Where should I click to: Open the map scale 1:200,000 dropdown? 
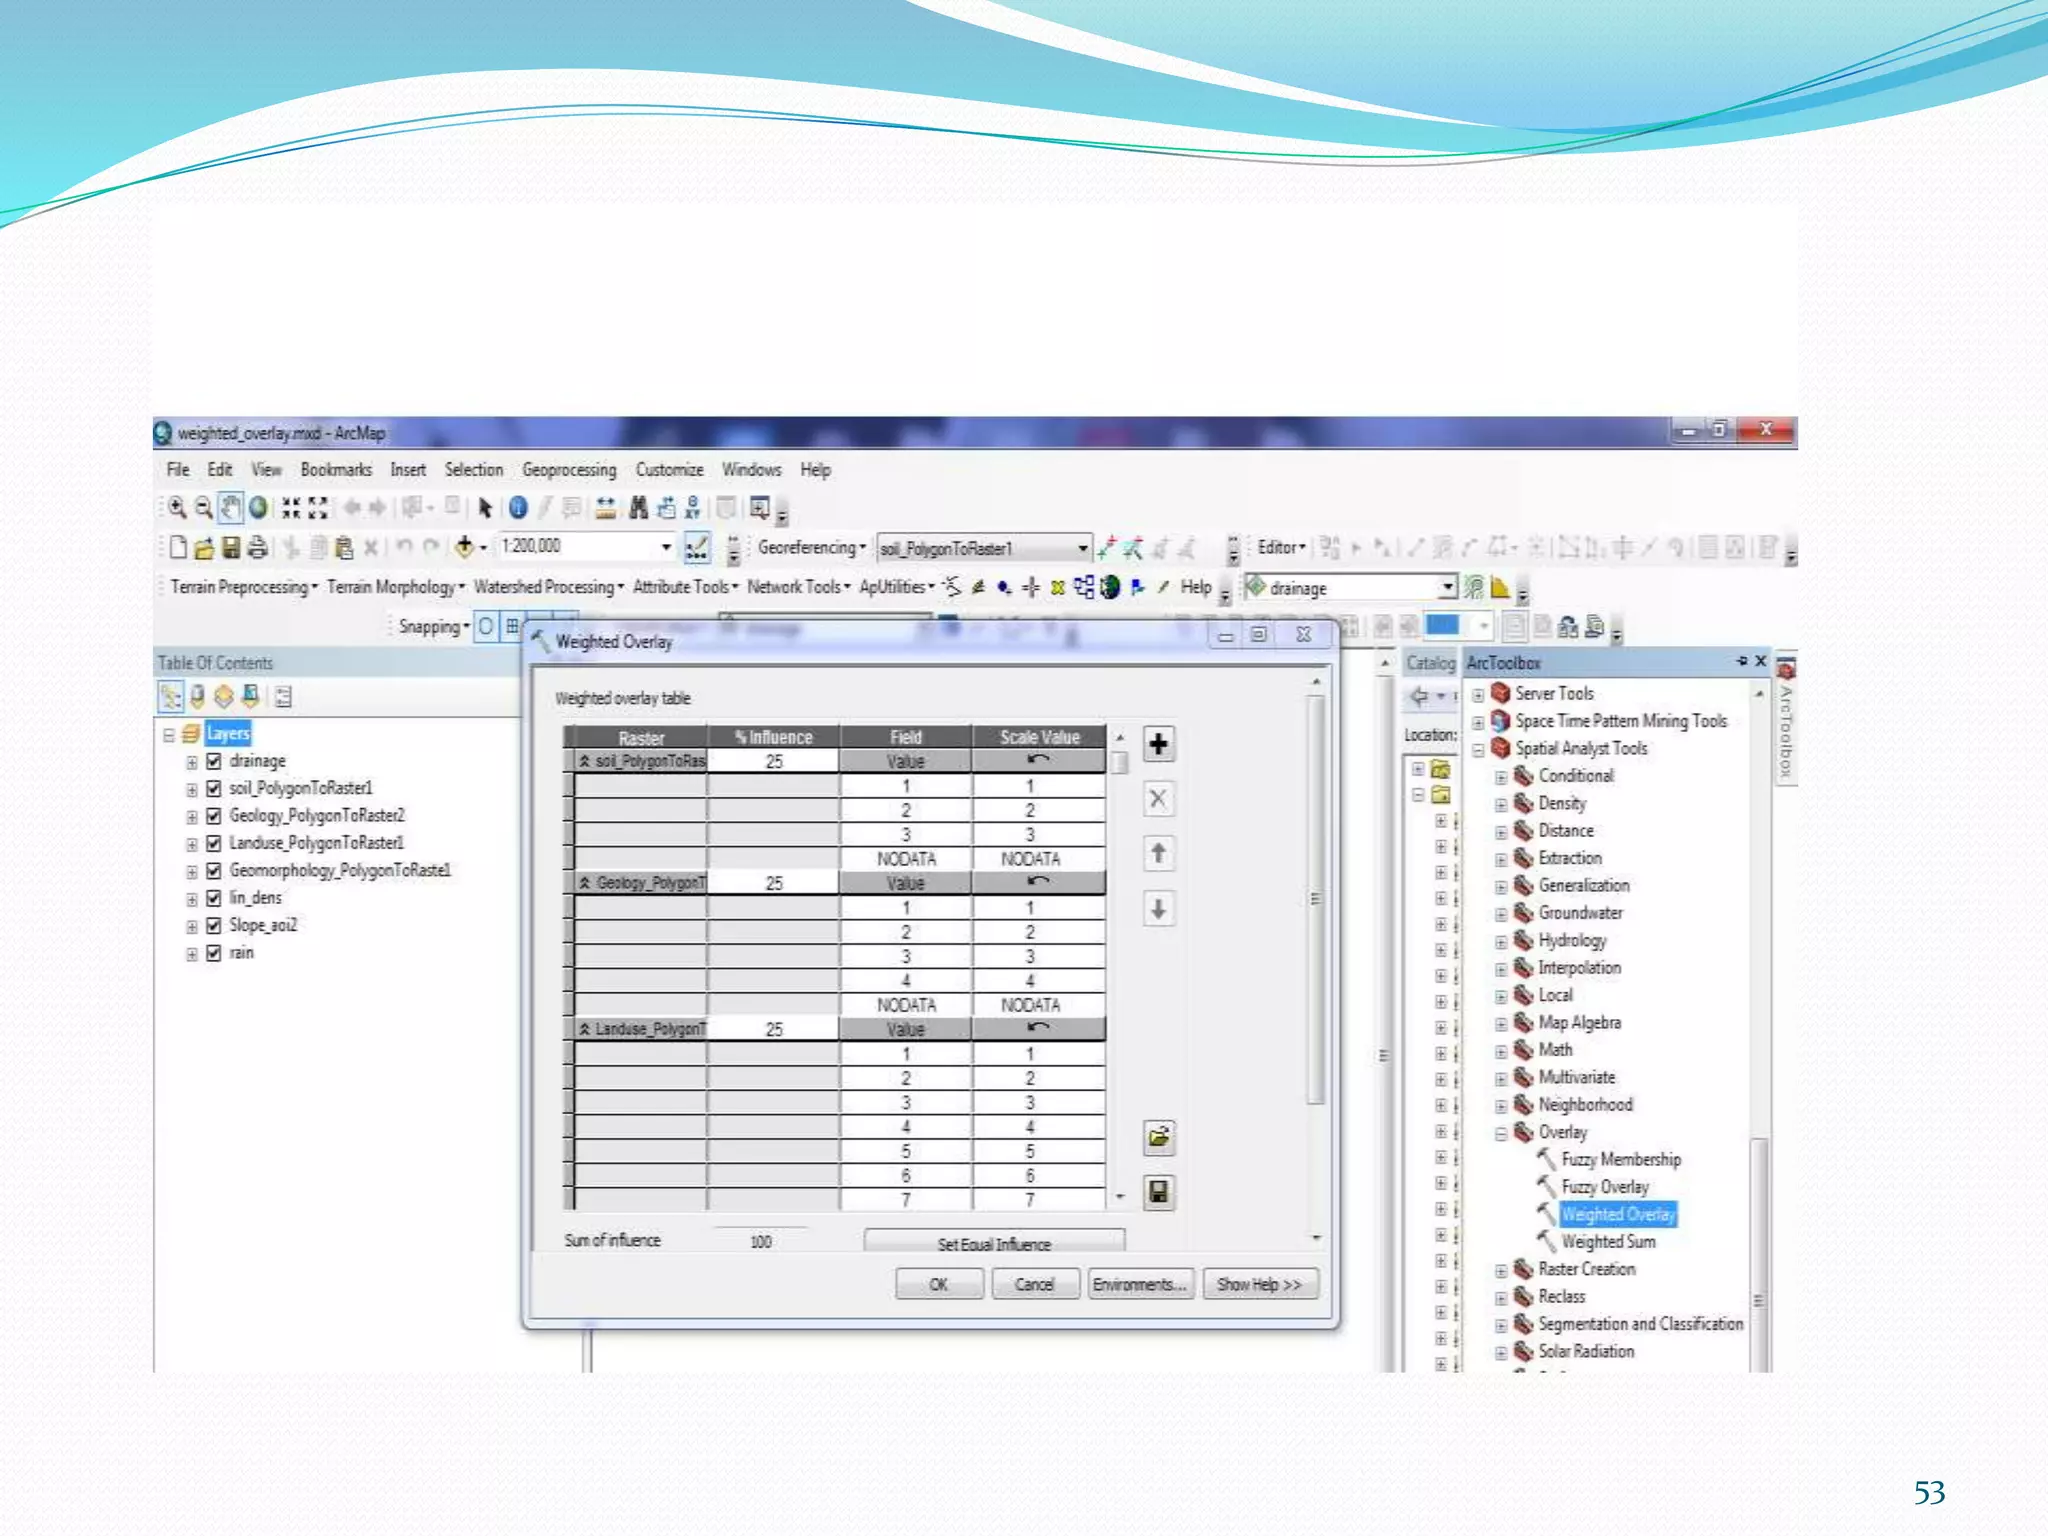(666, 547)
